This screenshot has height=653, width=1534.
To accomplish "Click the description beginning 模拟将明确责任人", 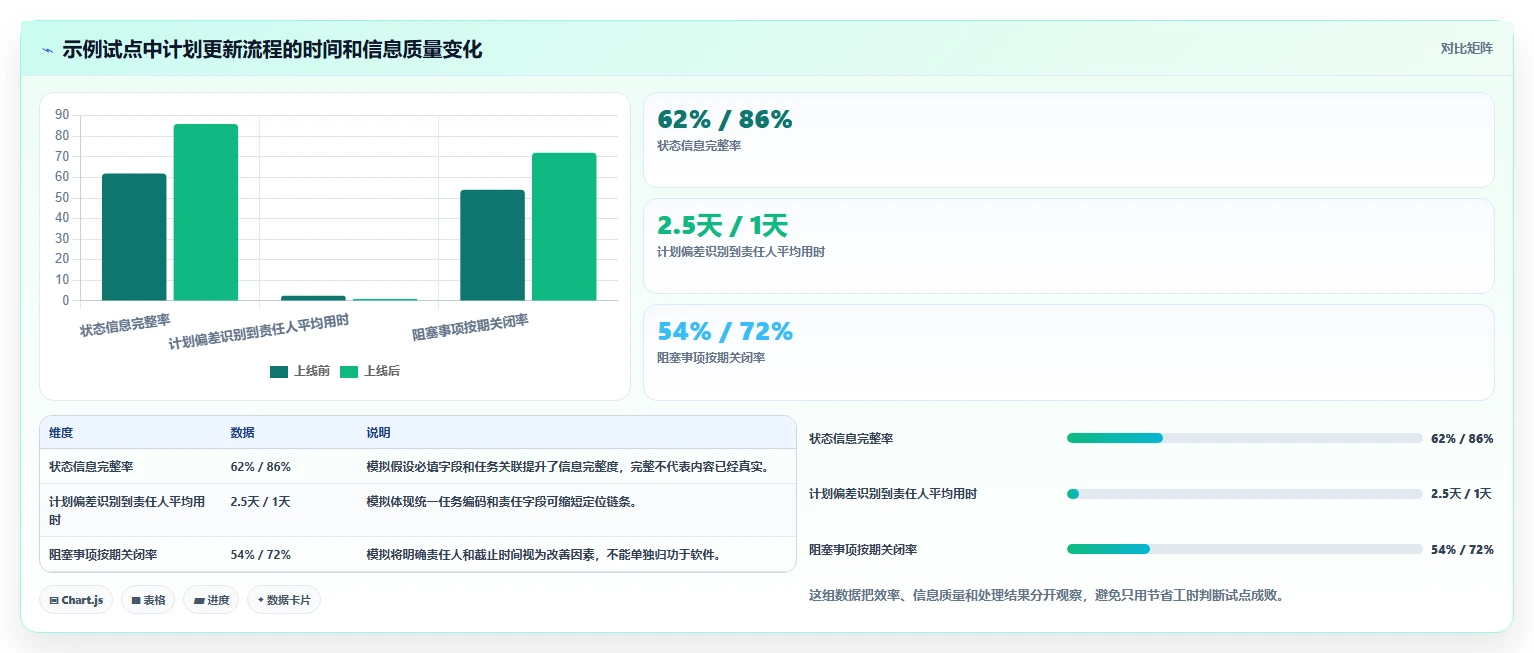I will click(544, 555).
